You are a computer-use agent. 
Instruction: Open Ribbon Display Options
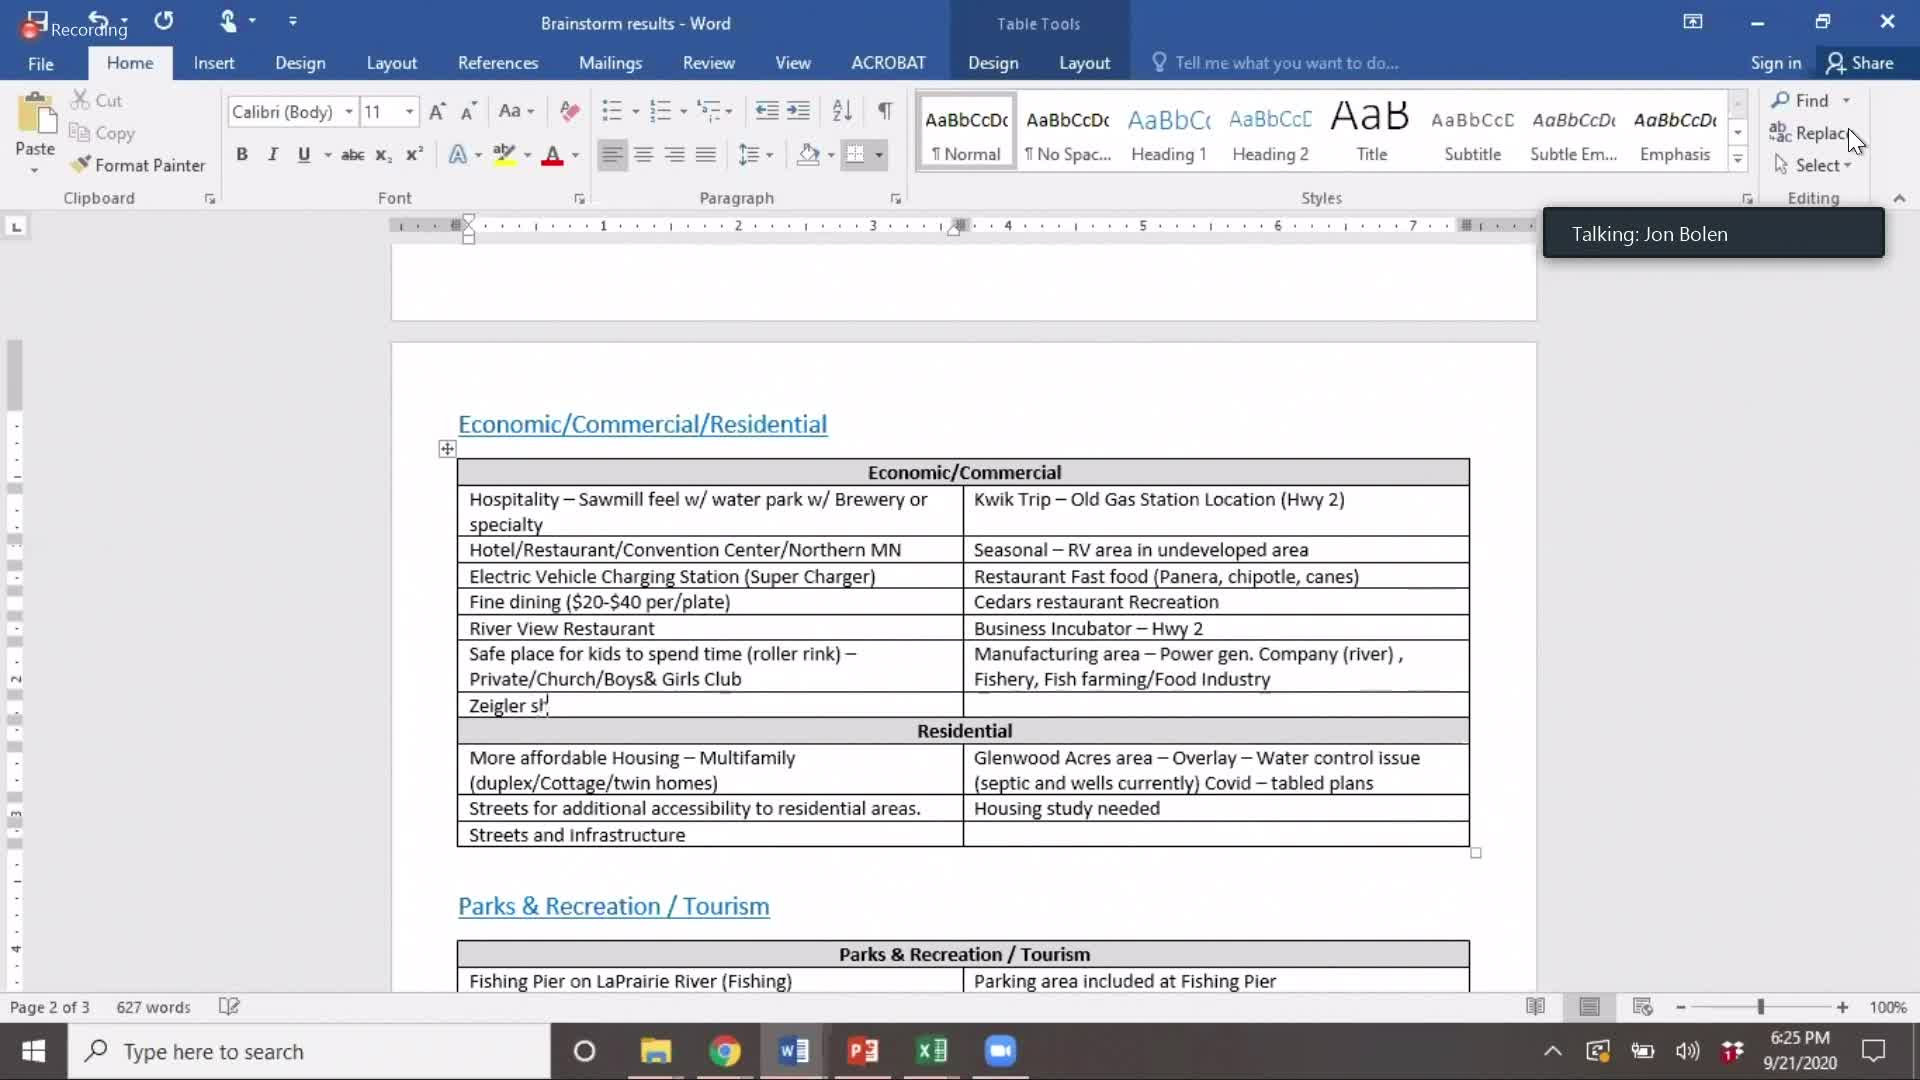[x=1693, y=22]
